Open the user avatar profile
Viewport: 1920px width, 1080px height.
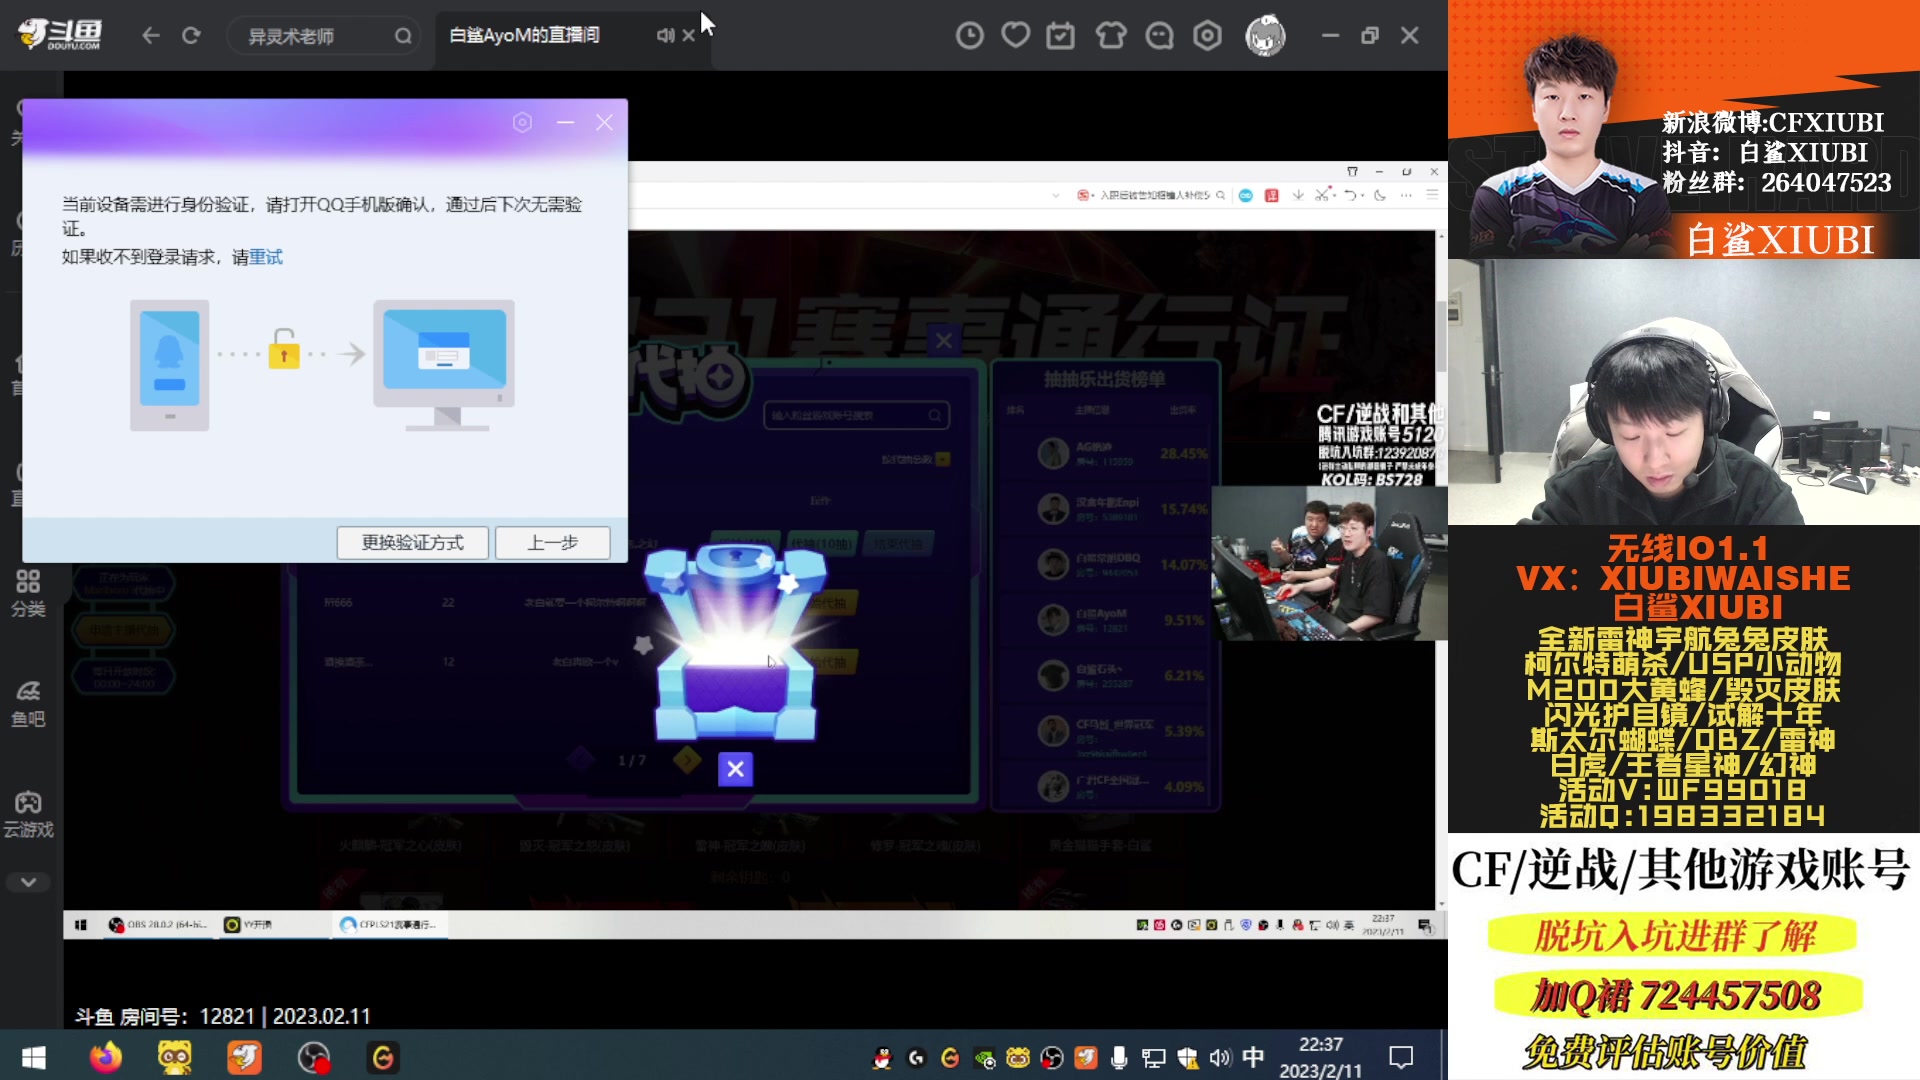[x=1265, y=35]
